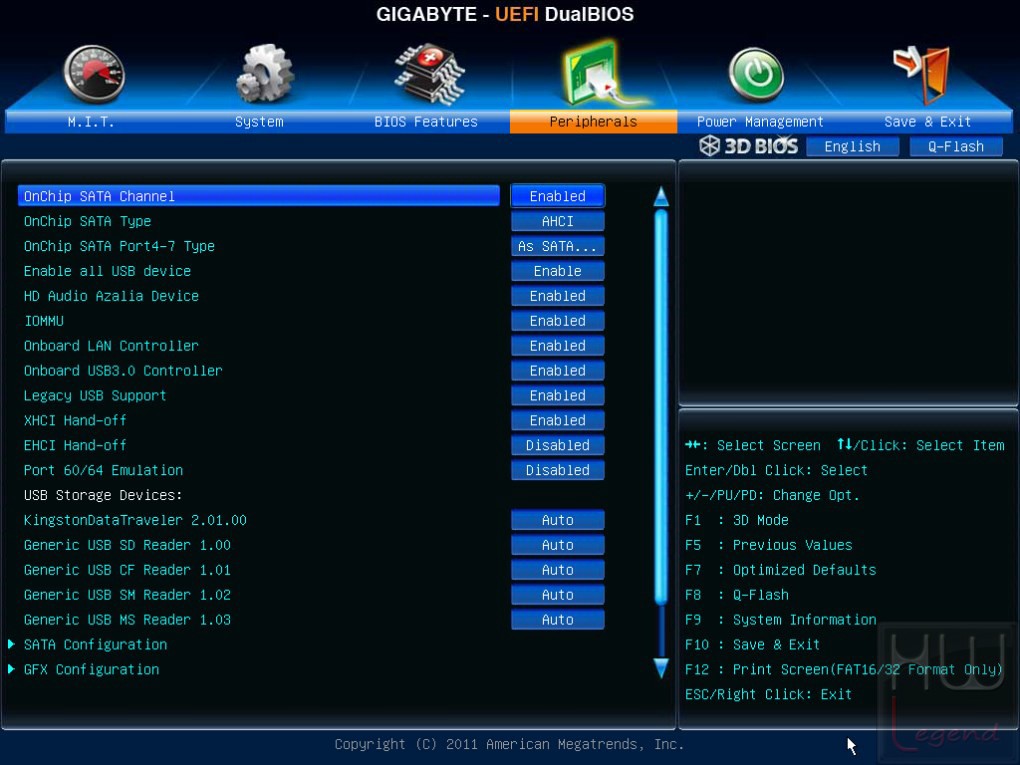Image resolution: width=1020 pixels, height=765 pixels.
Task: Click the English language button
Action: (x=852, y=146)
